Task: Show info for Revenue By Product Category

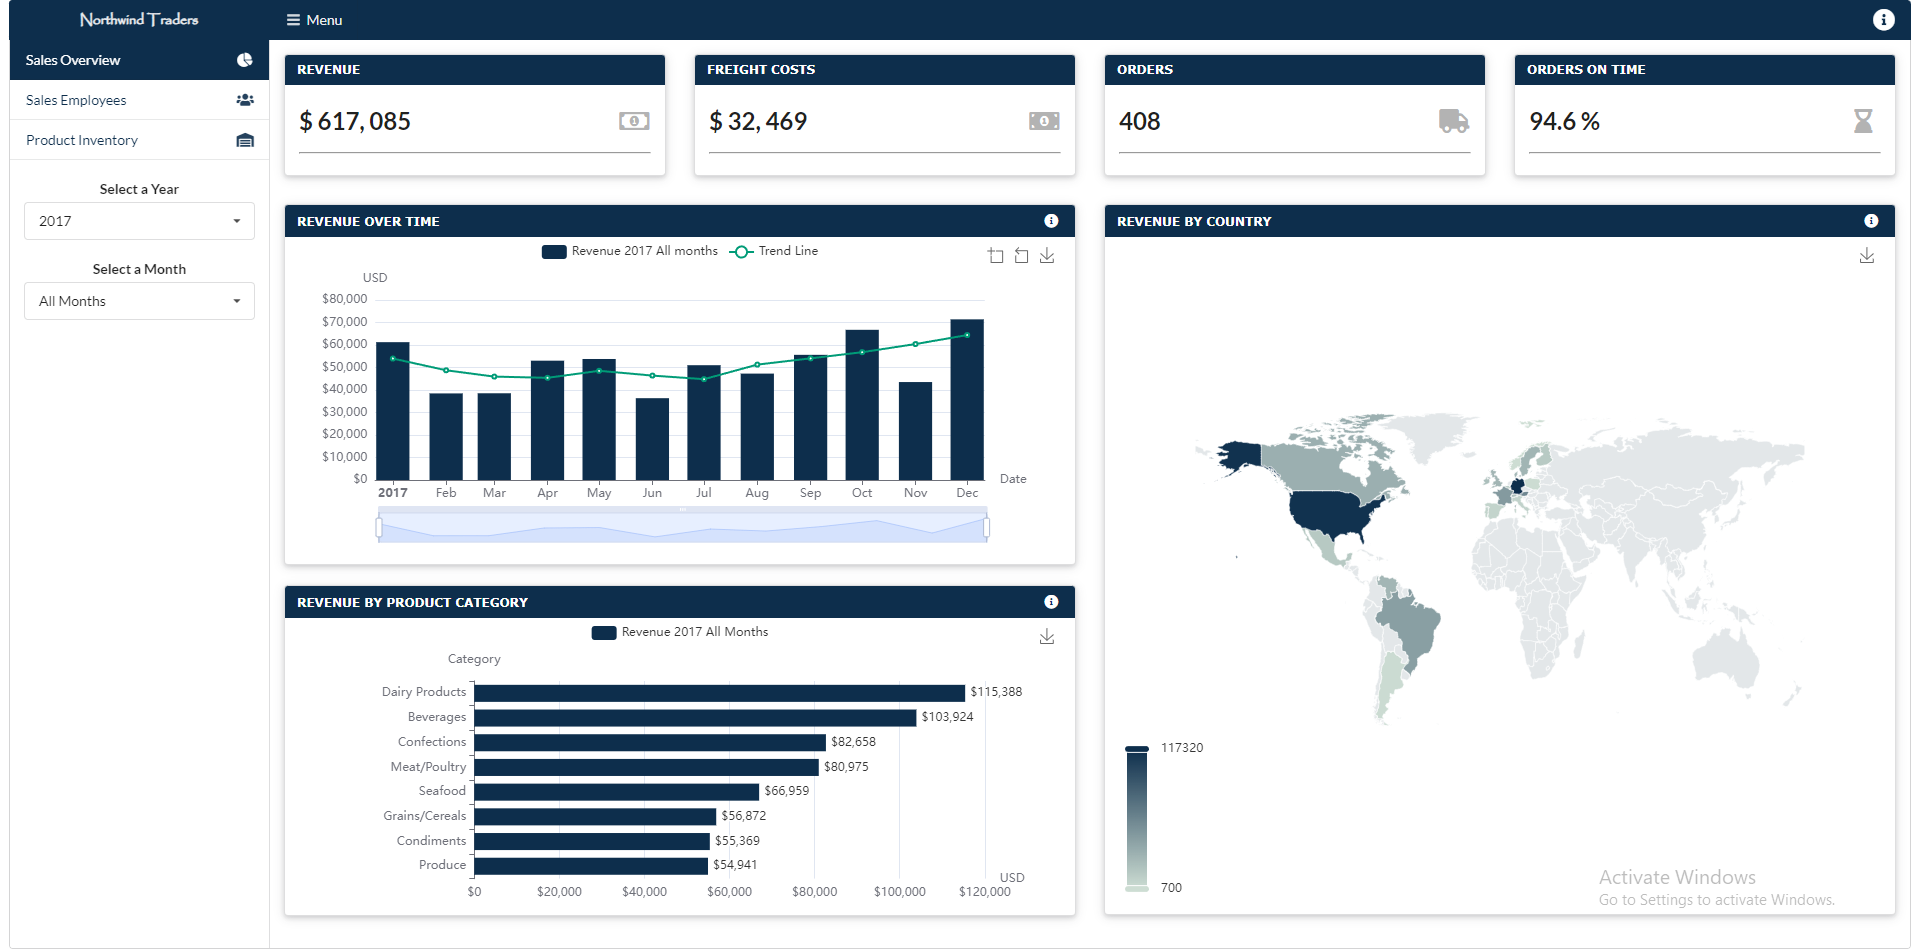Action: (x=1051, y=602)
